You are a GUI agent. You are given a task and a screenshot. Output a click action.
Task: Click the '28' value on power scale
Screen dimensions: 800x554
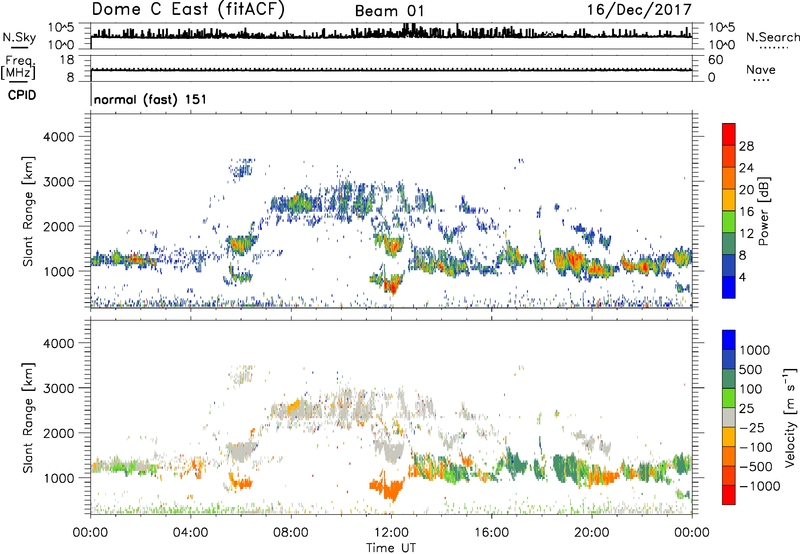(746, 146)
